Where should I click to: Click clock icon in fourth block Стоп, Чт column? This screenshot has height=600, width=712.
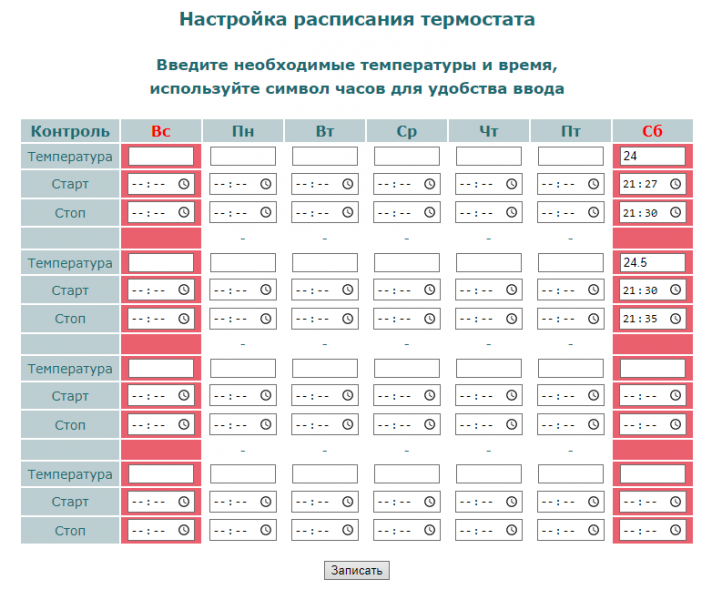511,530
